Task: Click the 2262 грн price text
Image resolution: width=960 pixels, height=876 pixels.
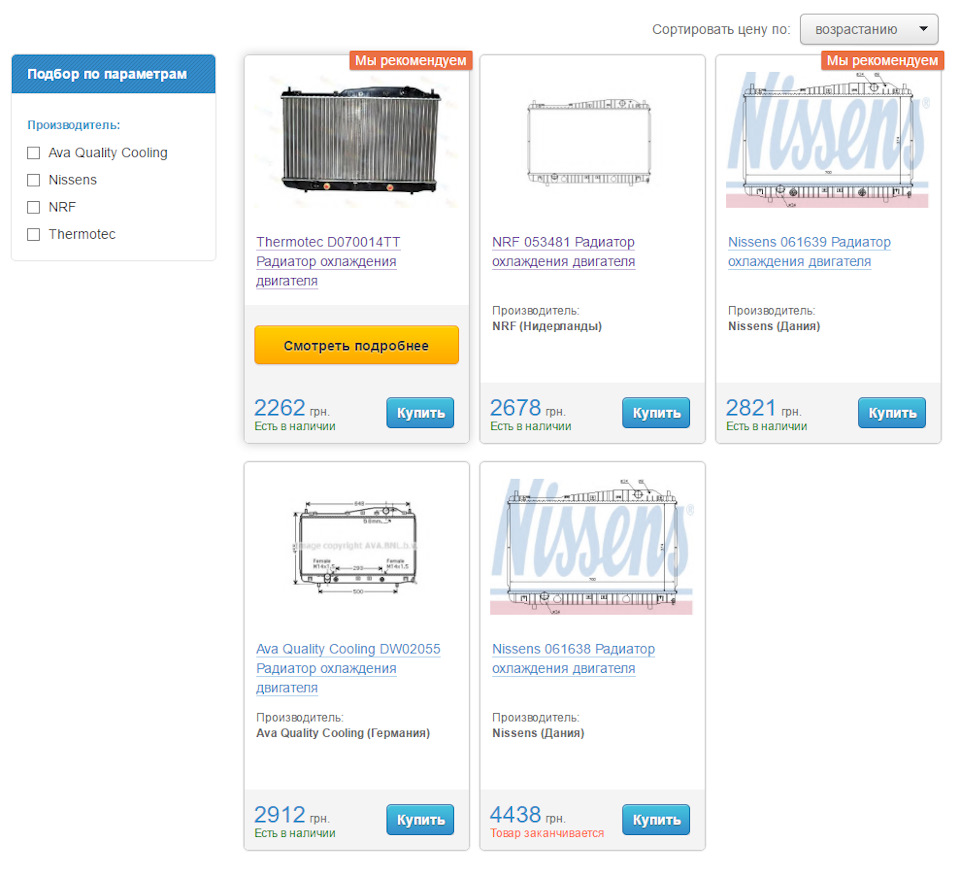Action: coord(291,408)
